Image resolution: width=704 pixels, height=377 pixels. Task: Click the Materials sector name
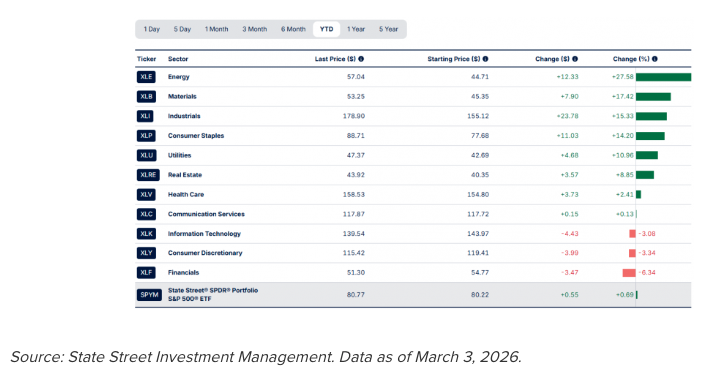pyautogui.click(x=182, y=96)
